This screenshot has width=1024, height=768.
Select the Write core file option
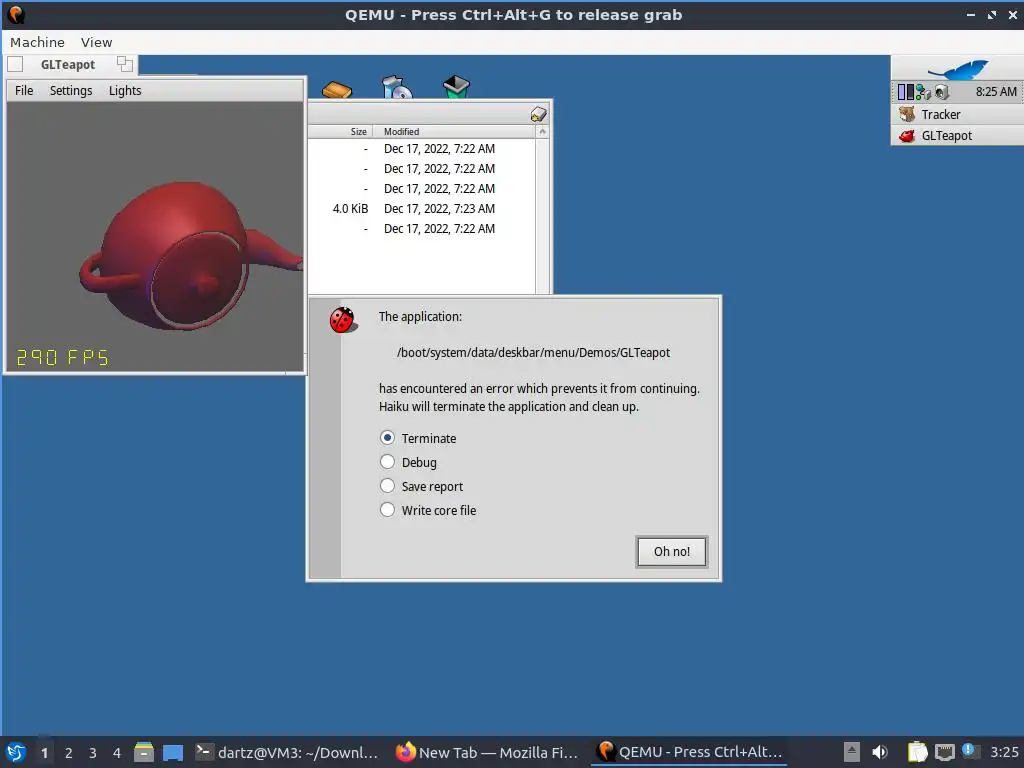coord(387,510)
